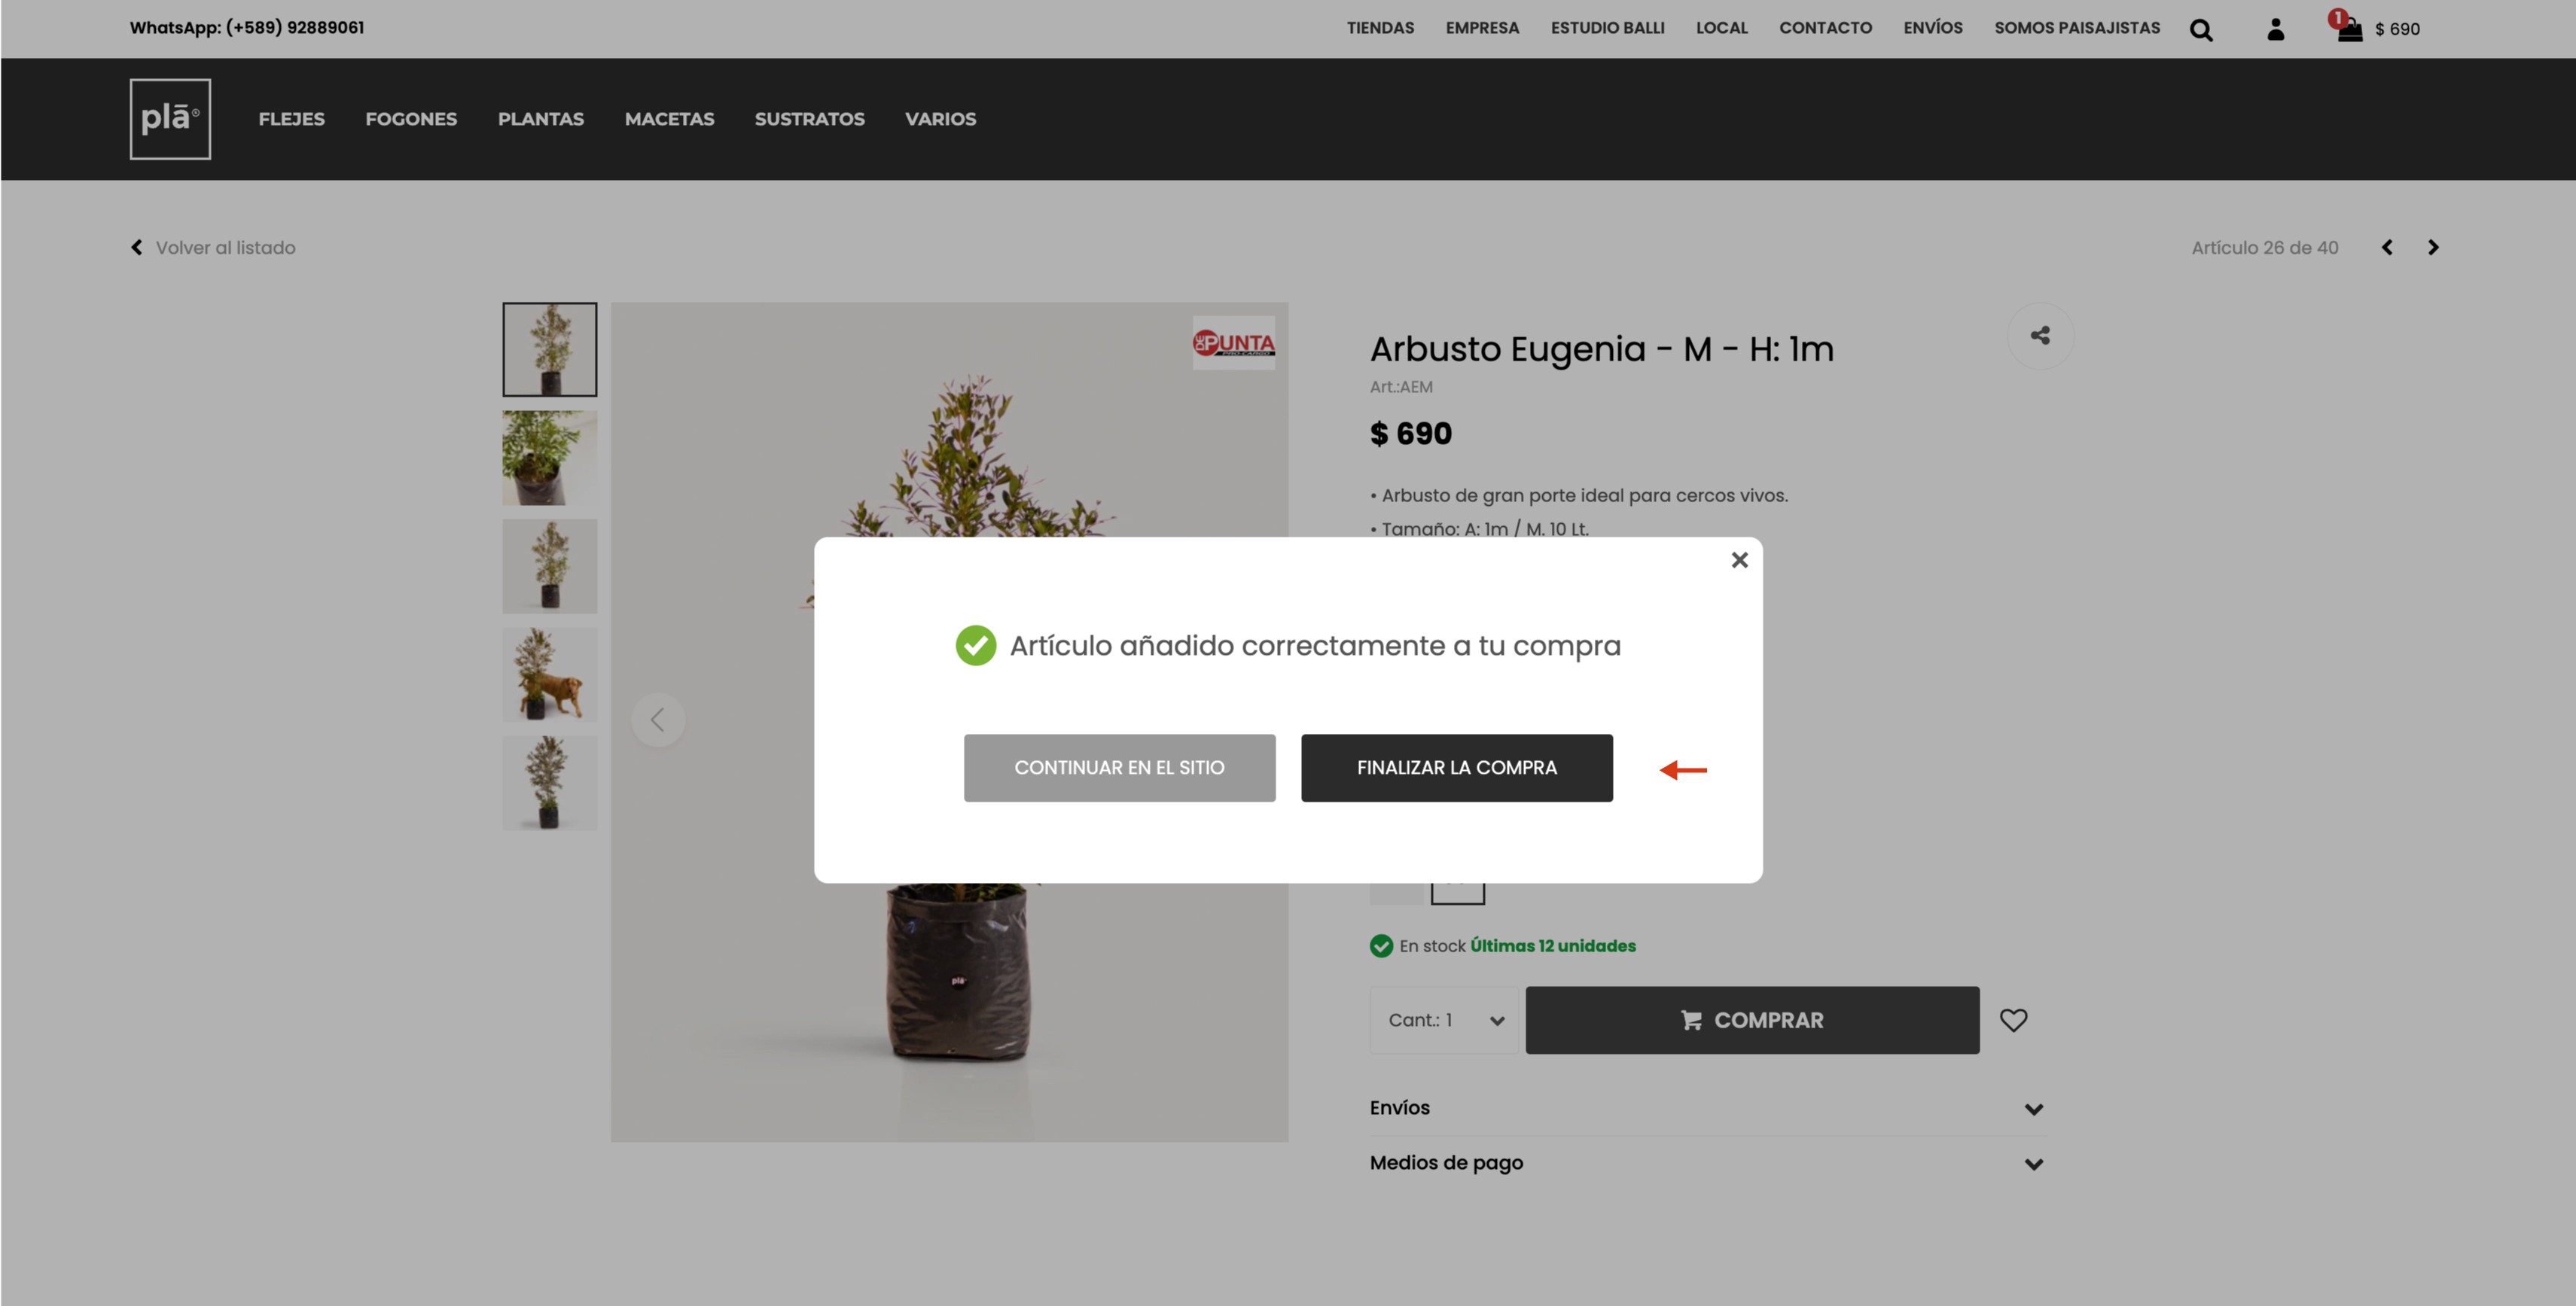The height and width of the screenshot is (1306, 2576).
Task: Click the share icon beside product title
Action: coord(2040,335)
